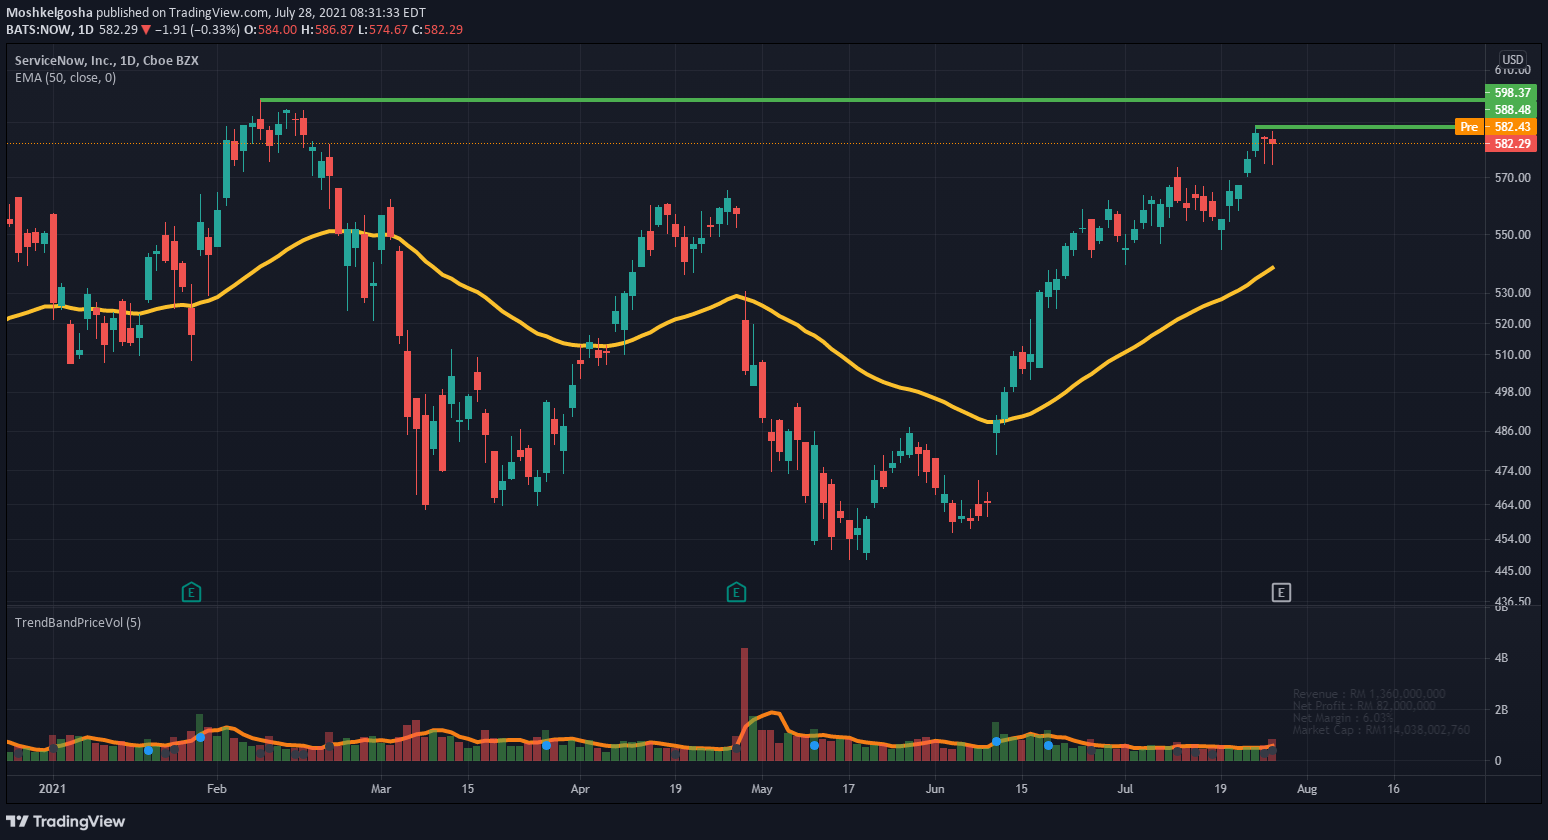Click the O:584.00 open value
This screenshot has height=840, width=1548.
273,30
